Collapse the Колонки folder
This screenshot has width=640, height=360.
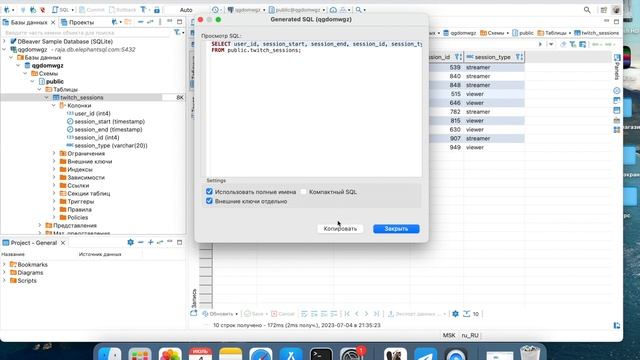point(54,105)
